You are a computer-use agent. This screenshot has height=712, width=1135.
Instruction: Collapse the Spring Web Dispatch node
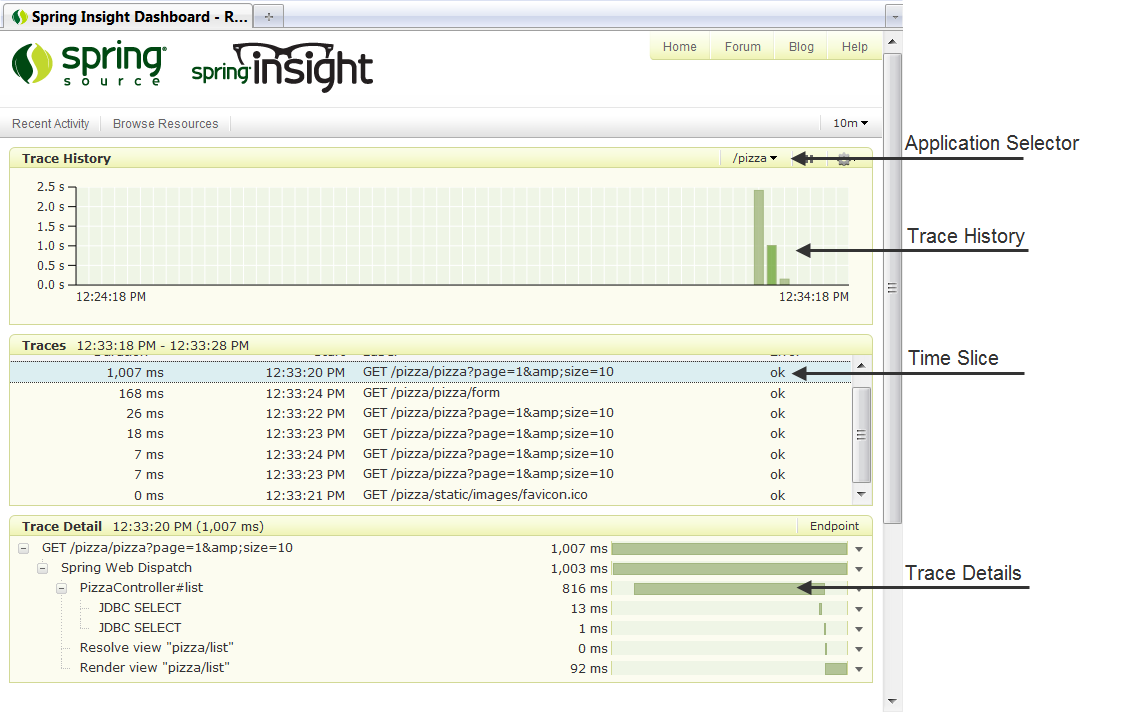[x=42, y=568]
